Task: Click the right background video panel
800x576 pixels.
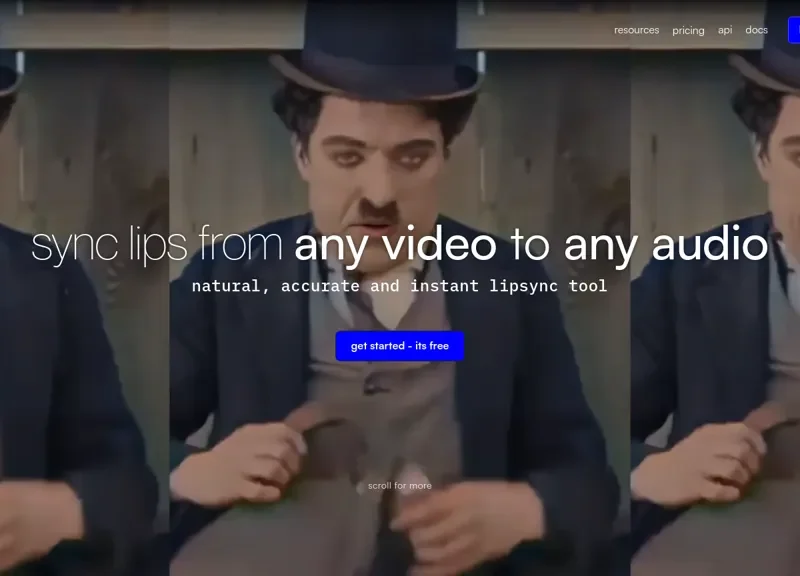Action: pos(715,400)
